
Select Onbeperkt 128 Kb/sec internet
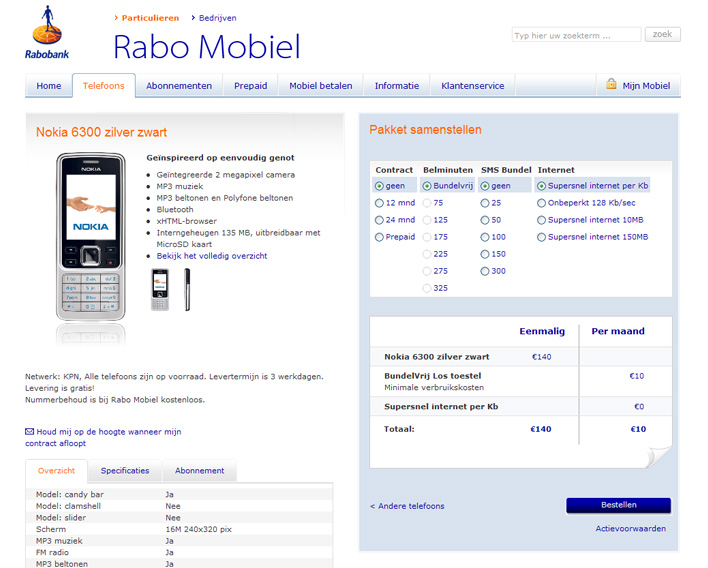tap(541, 203)
